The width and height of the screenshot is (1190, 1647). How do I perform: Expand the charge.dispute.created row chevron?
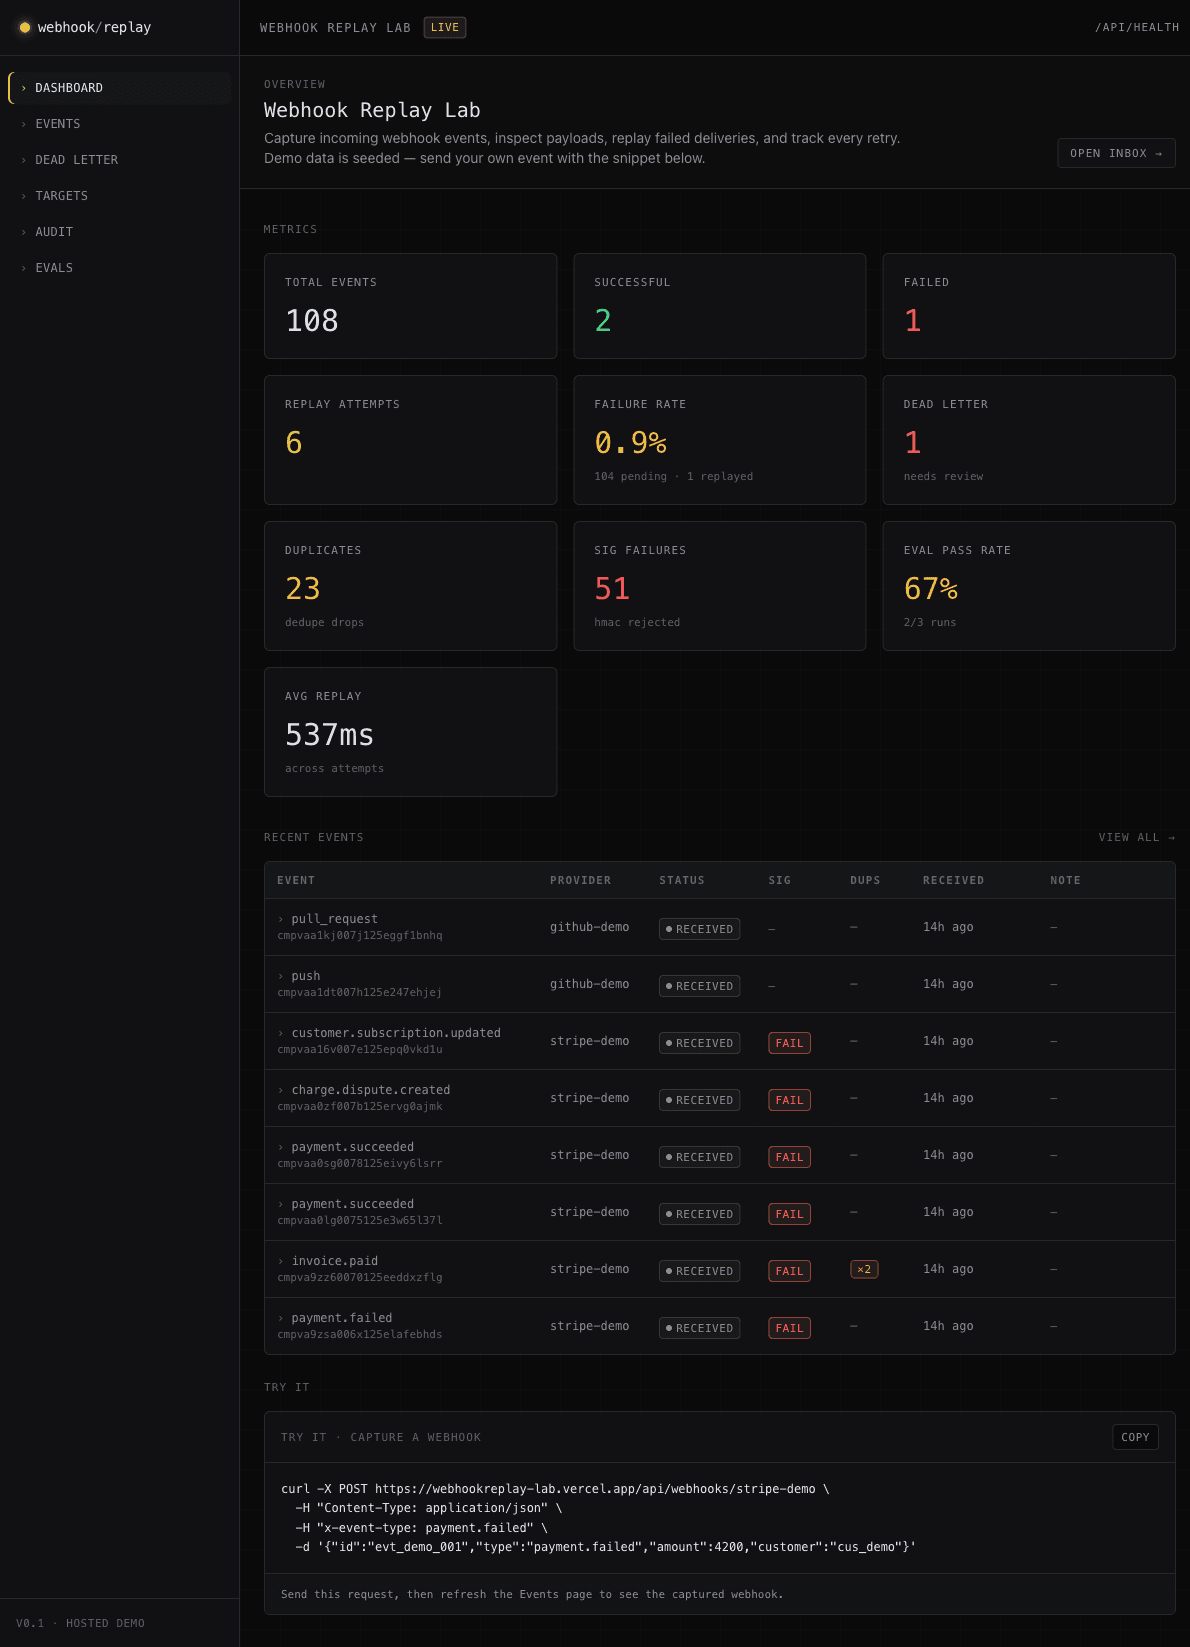(x=281, y=1091)
